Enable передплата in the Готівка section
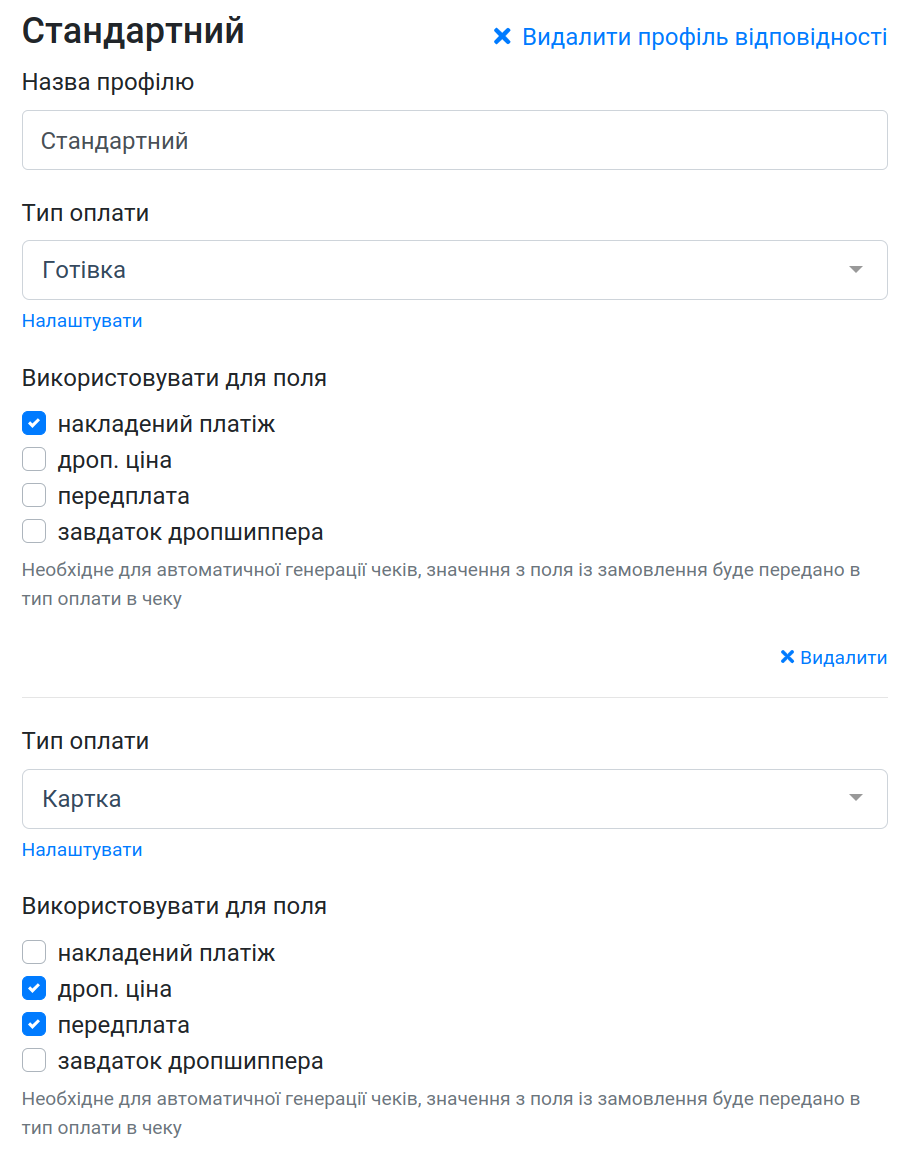The image size is (902, 1154). pos(34,495)
